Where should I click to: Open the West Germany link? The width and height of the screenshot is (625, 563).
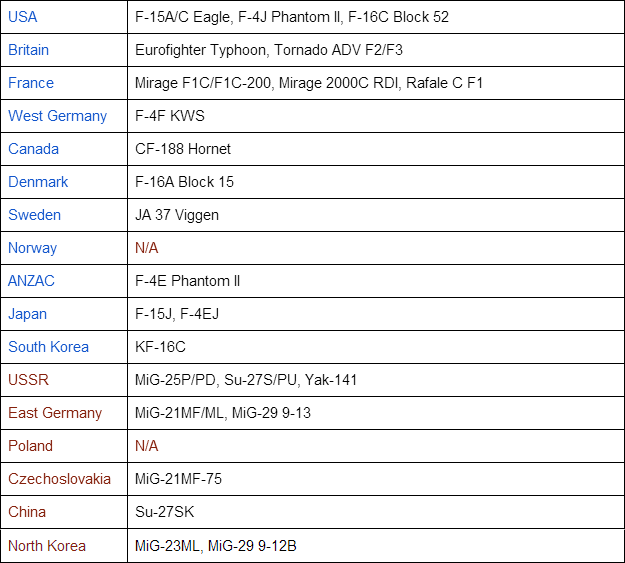click(57, 116)
